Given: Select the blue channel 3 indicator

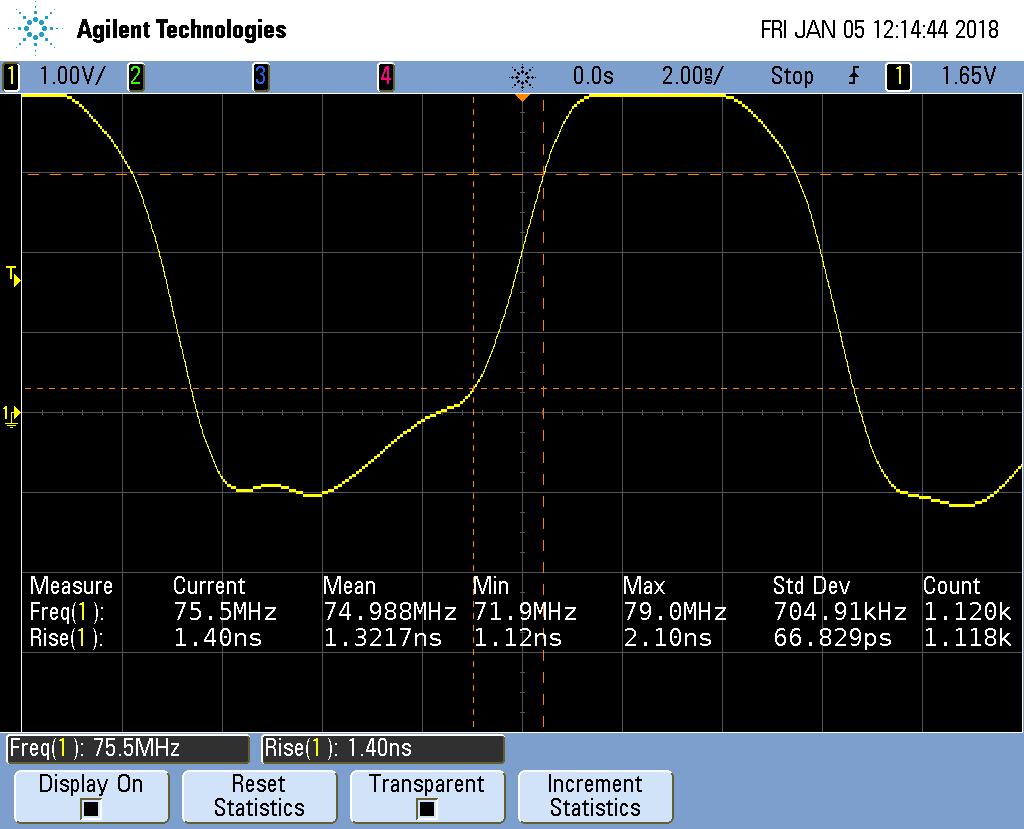Looking at the screenshot, I should [261, 76].
